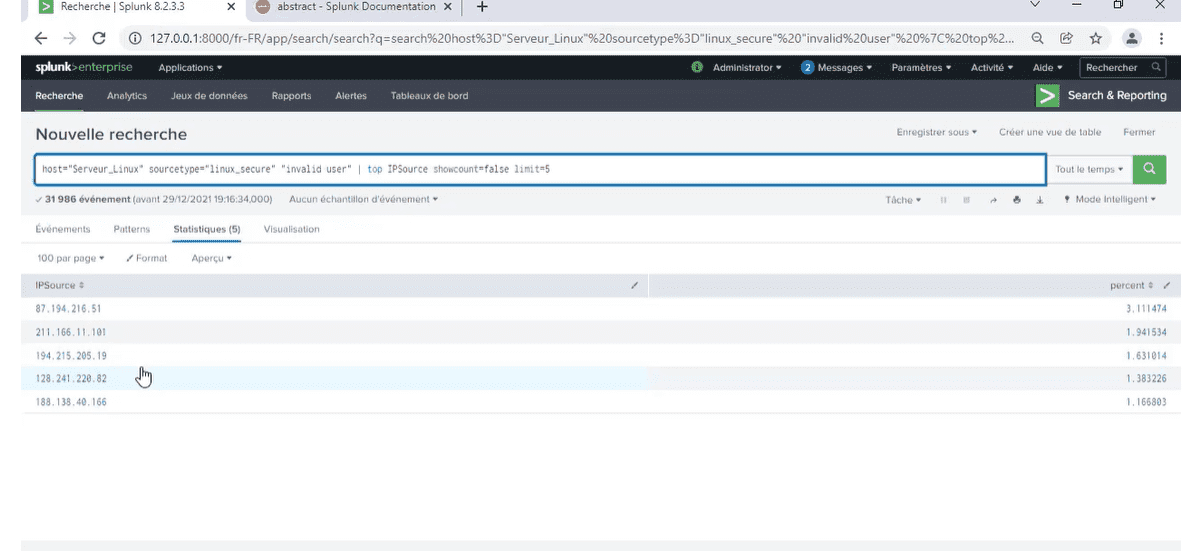Open the Format options
Viewport: 1192px width, 551px height.
pyautogui.click(x=147, y=258)
